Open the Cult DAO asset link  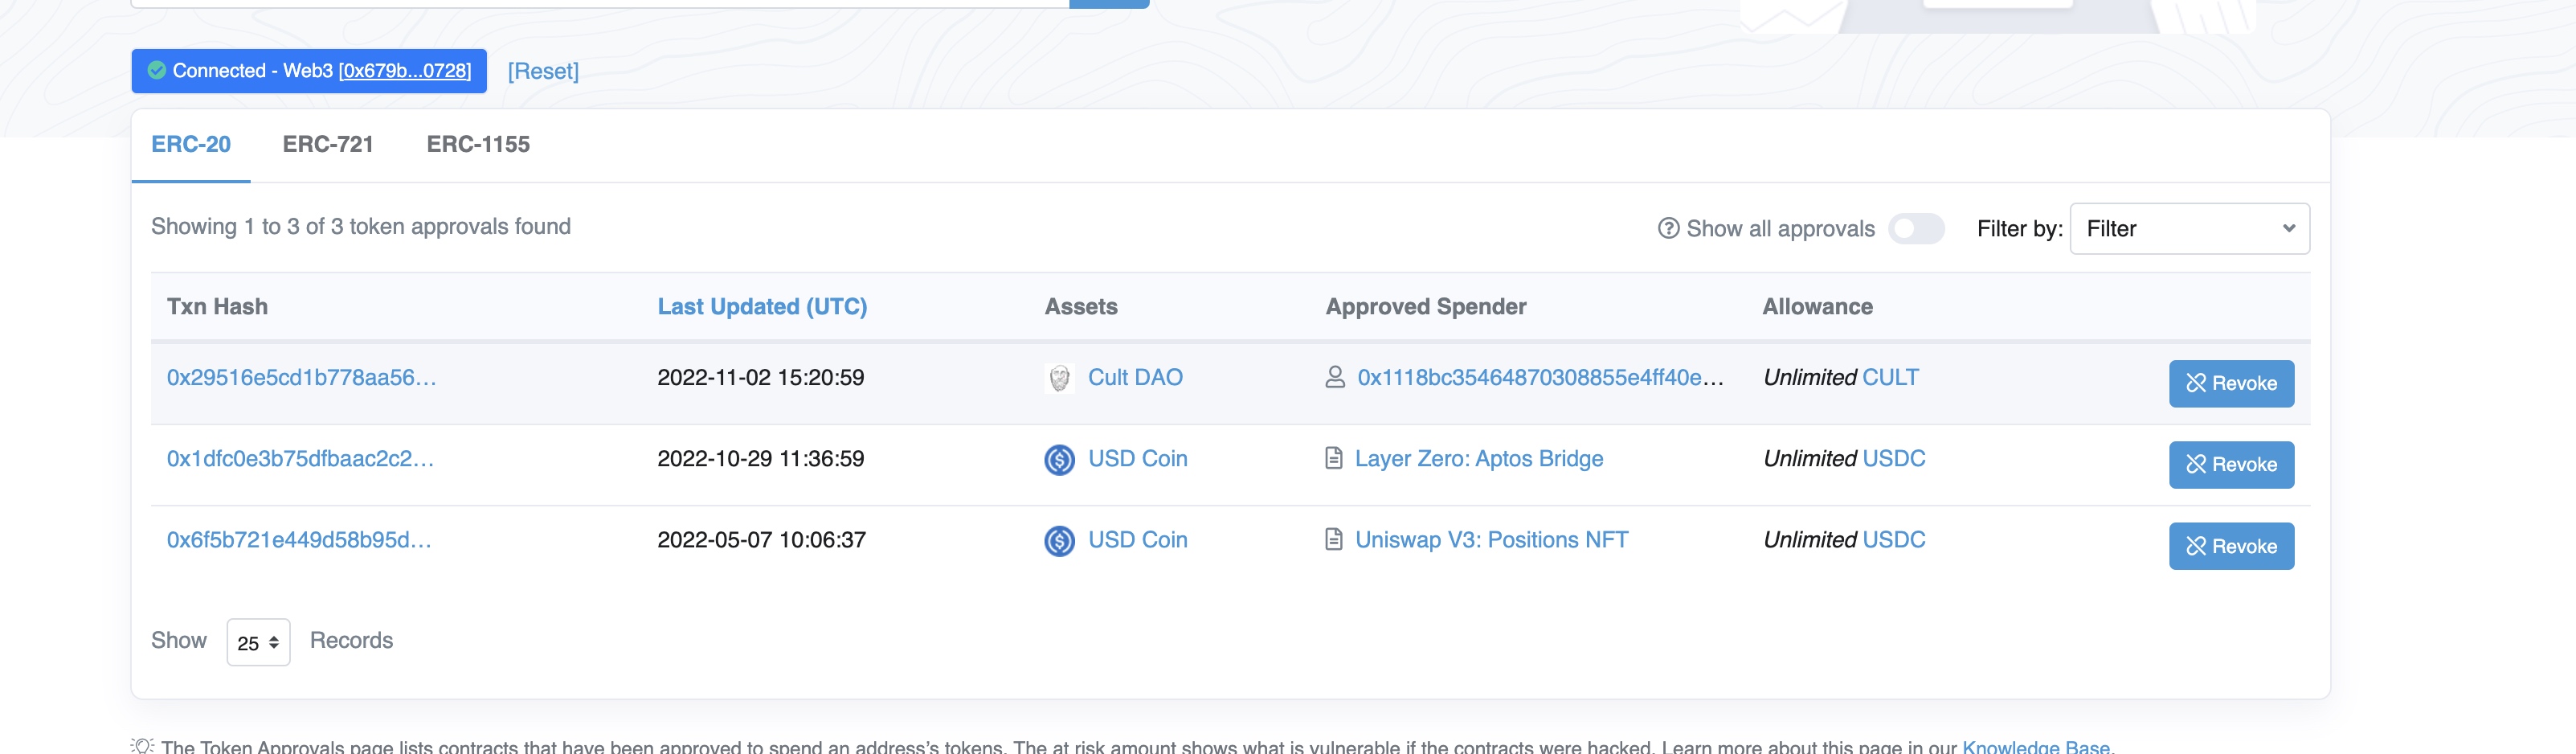tap(1135, 377)
